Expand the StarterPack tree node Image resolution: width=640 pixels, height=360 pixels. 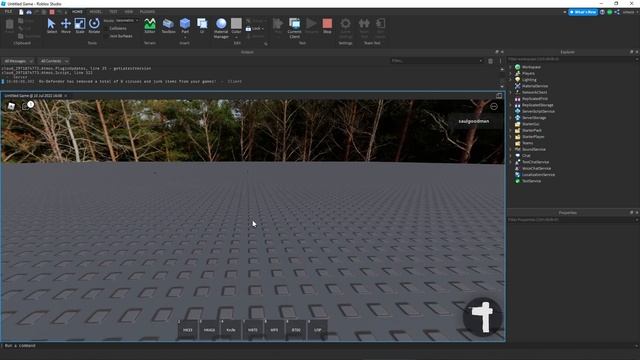(x=510, y=130)
